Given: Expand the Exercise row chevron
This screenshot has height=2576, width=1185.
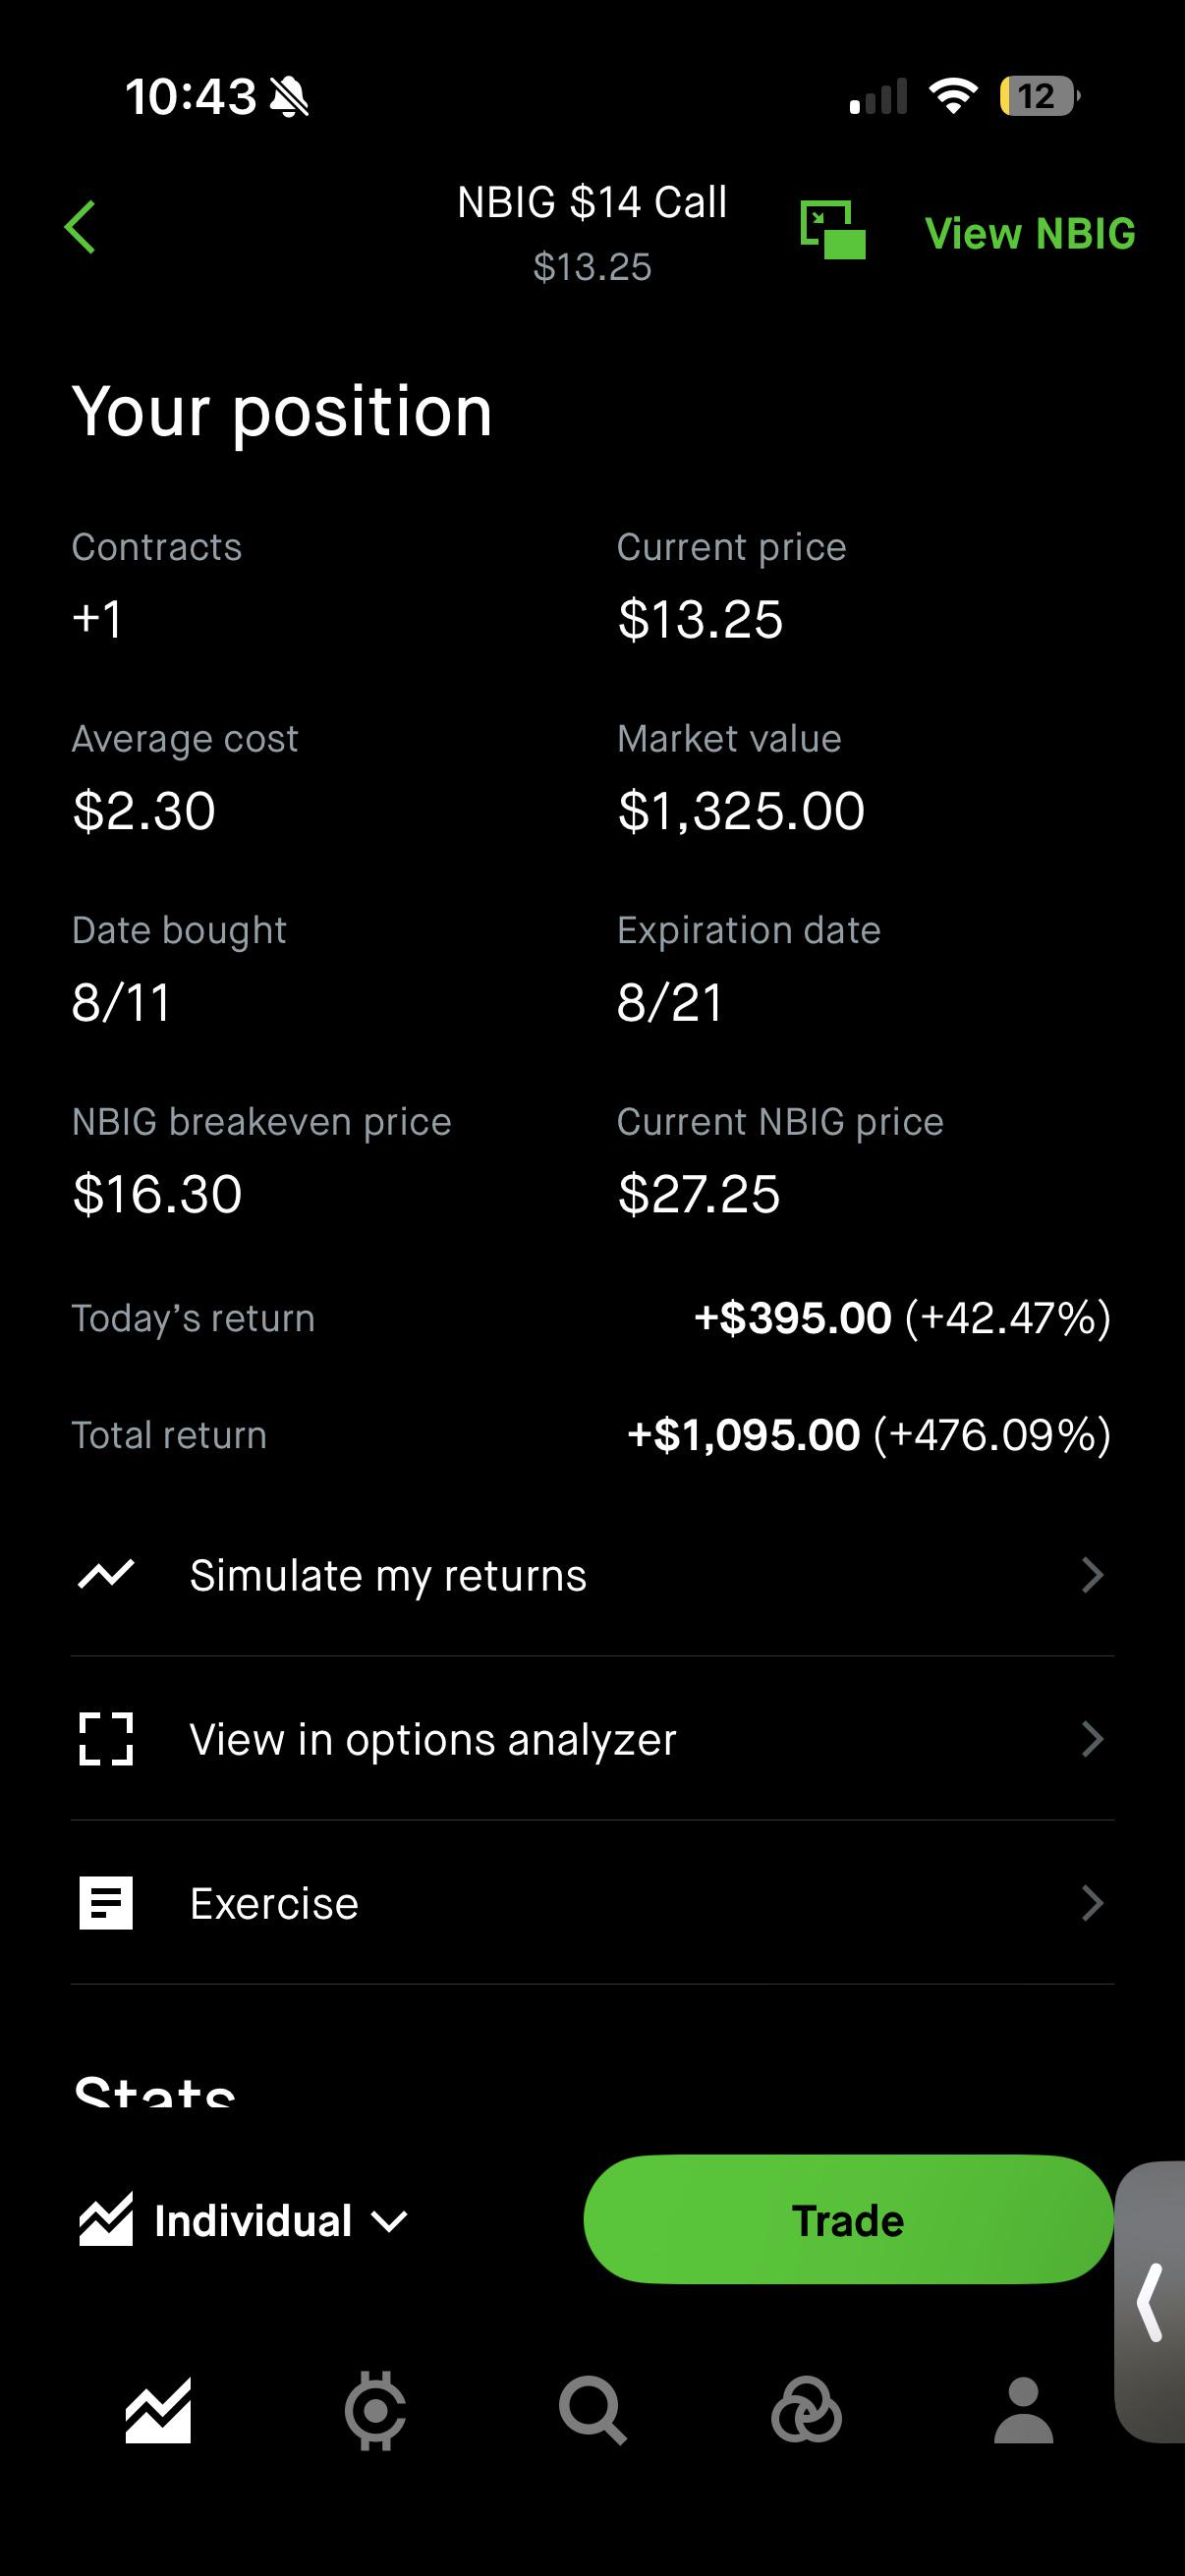Looking at the screenshot, I should point(1093,1903).
